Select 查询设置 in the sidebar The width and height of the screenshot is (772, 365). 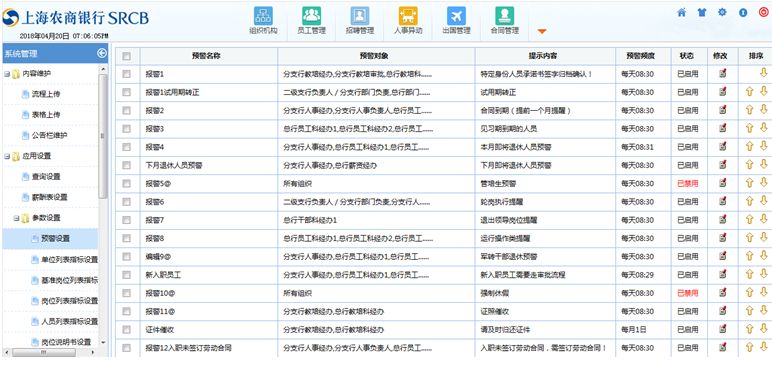coord(46,176)
